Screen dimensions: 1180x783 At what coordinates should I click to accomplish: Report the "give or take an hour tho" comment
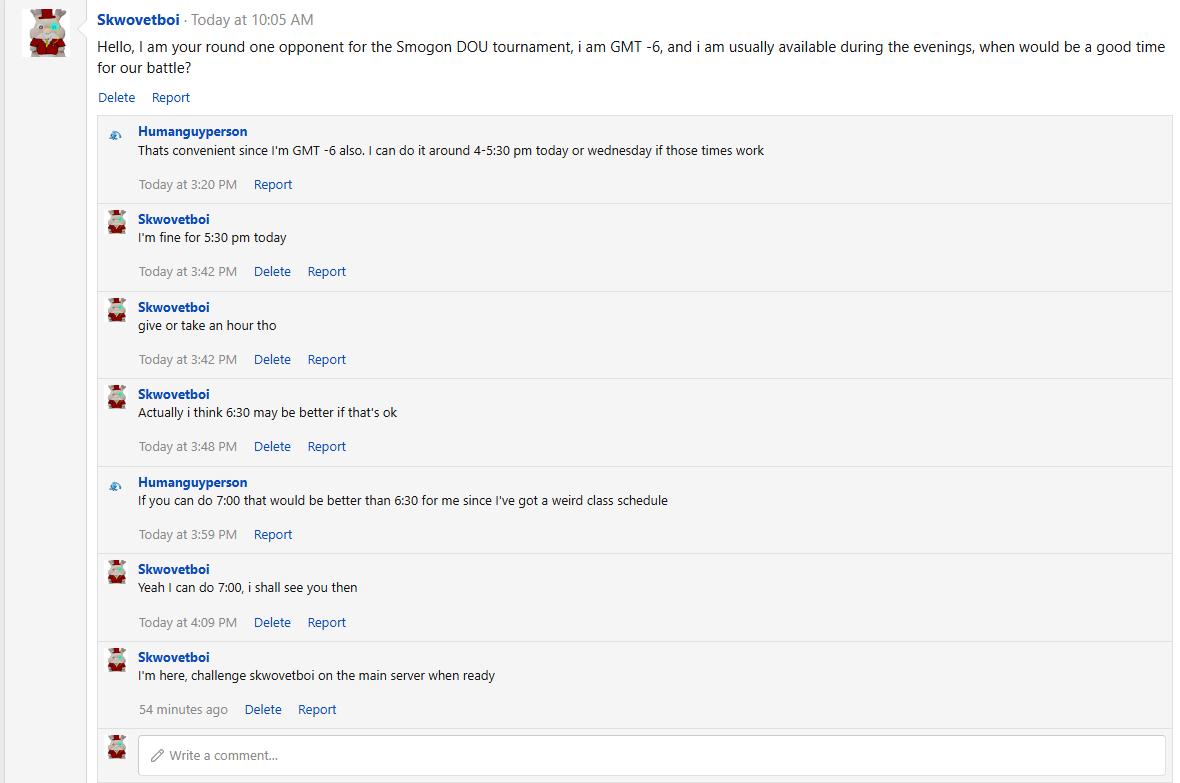327,360
